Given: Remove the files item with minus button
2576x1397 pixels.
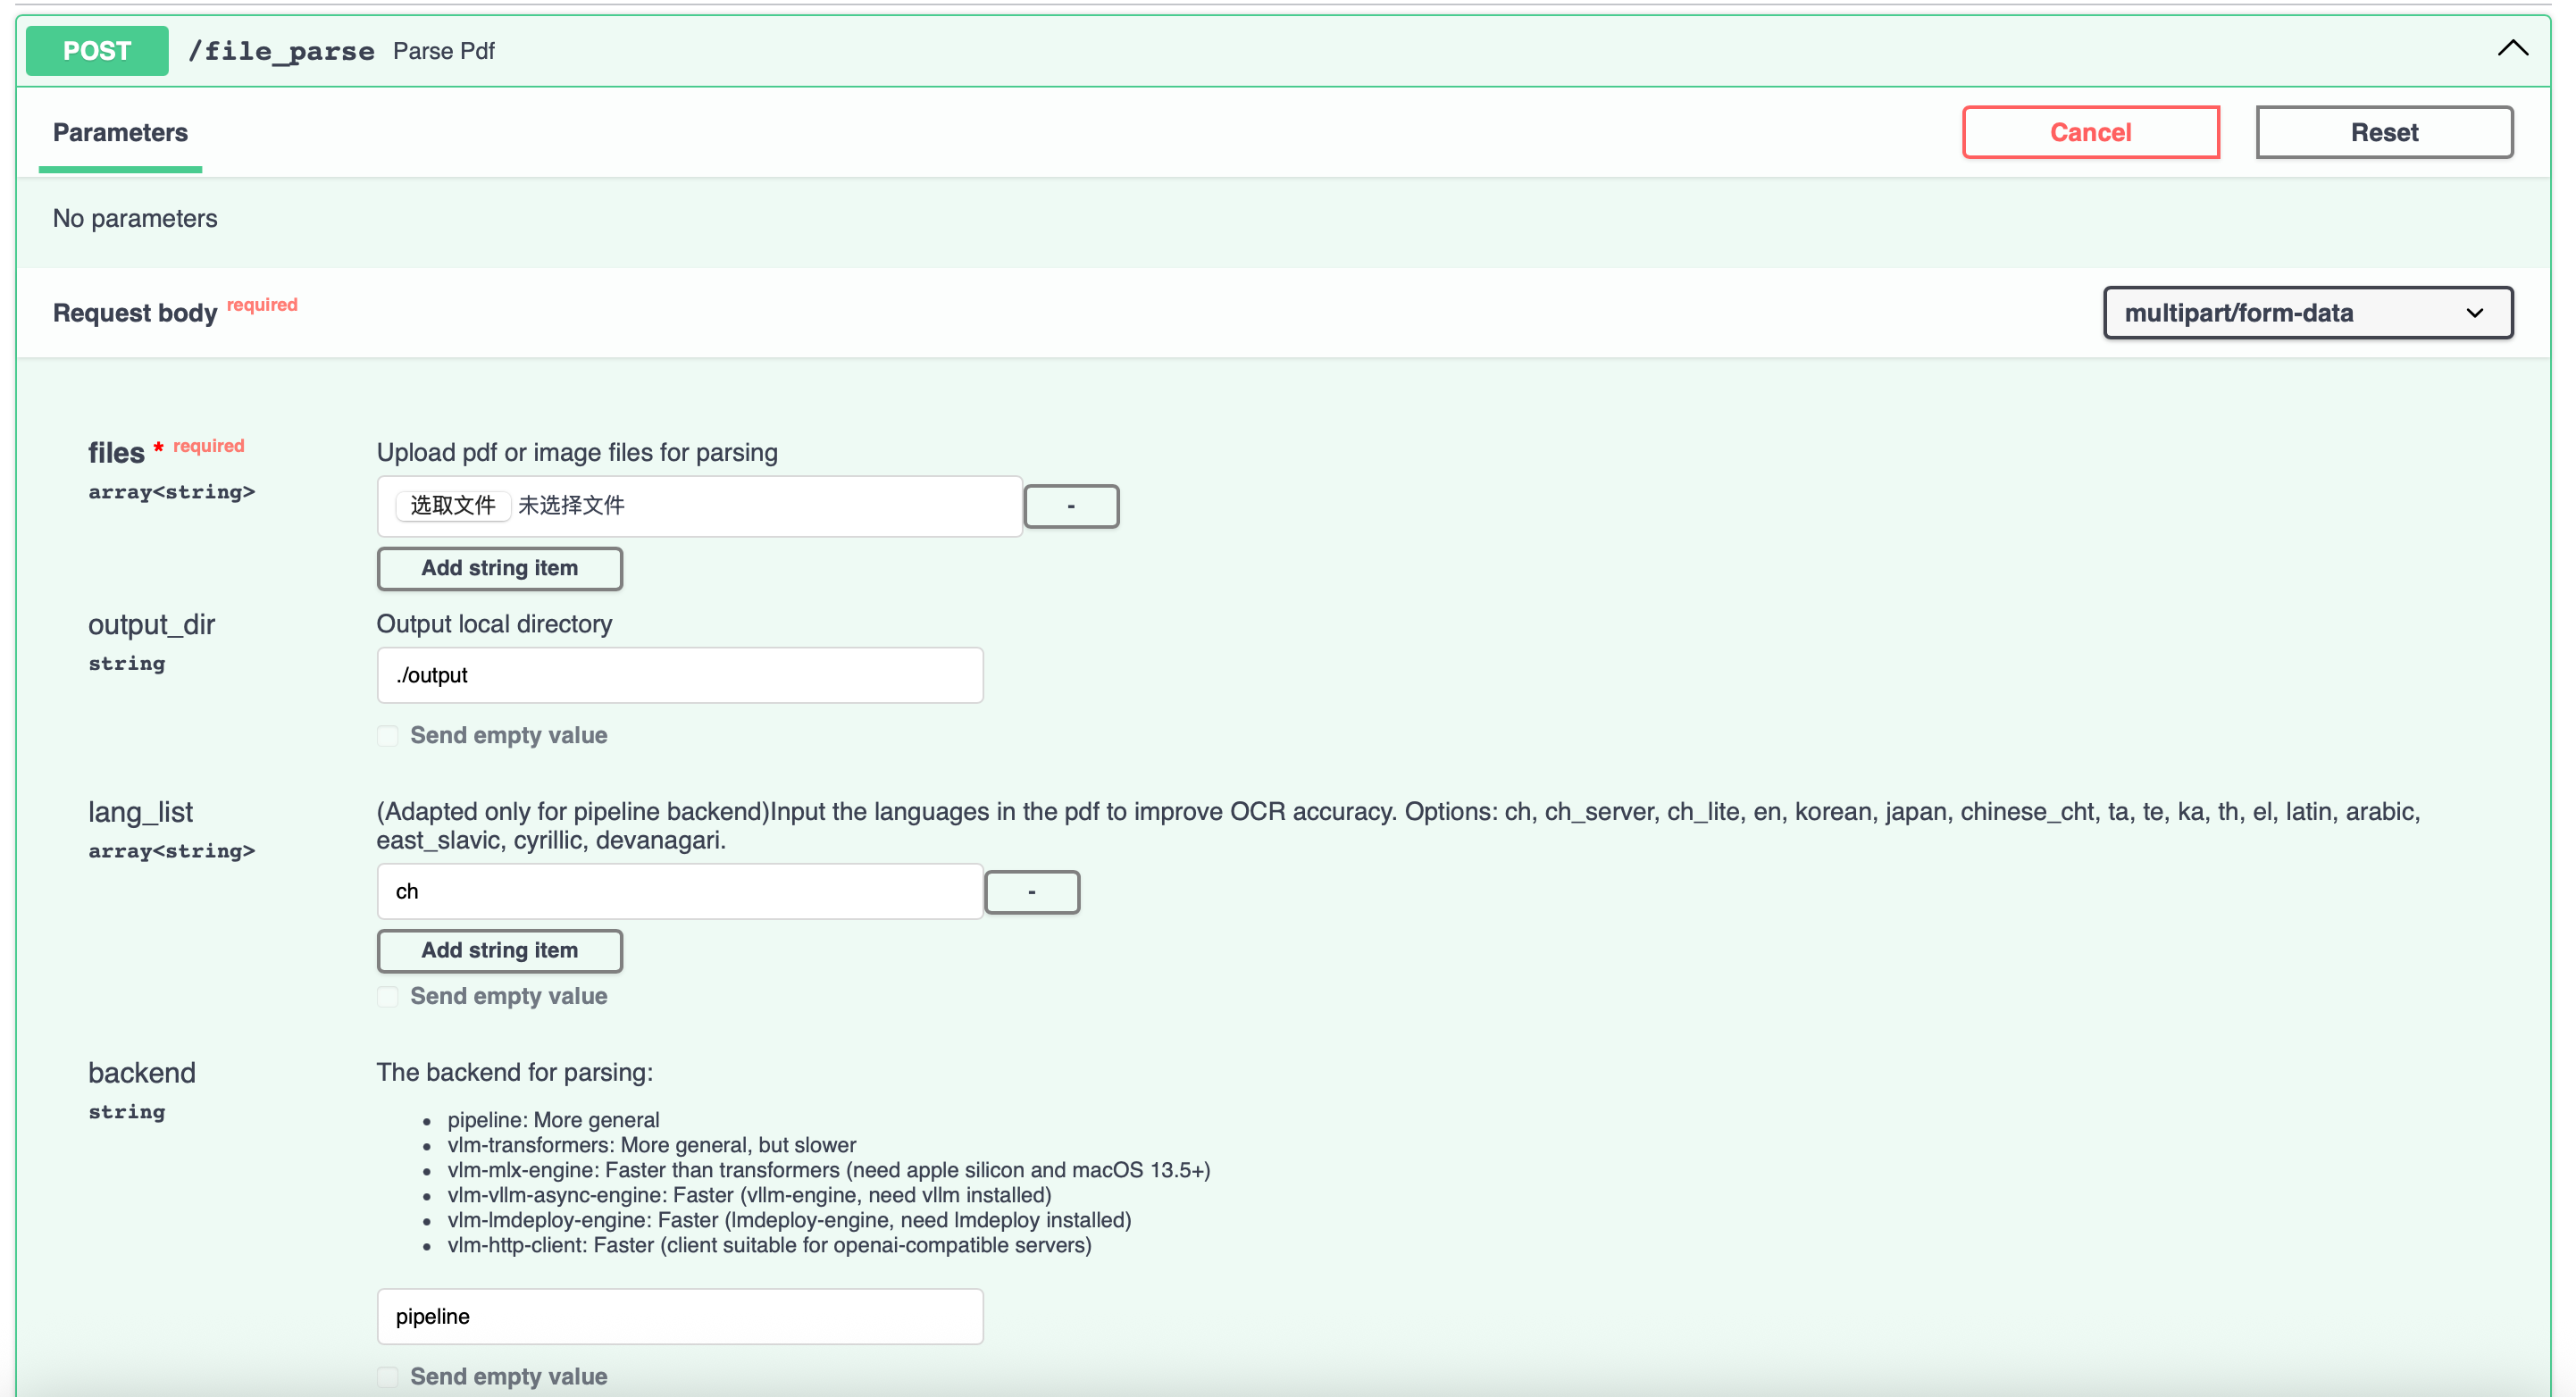Looking at the screenshot, I should 1071,506.
